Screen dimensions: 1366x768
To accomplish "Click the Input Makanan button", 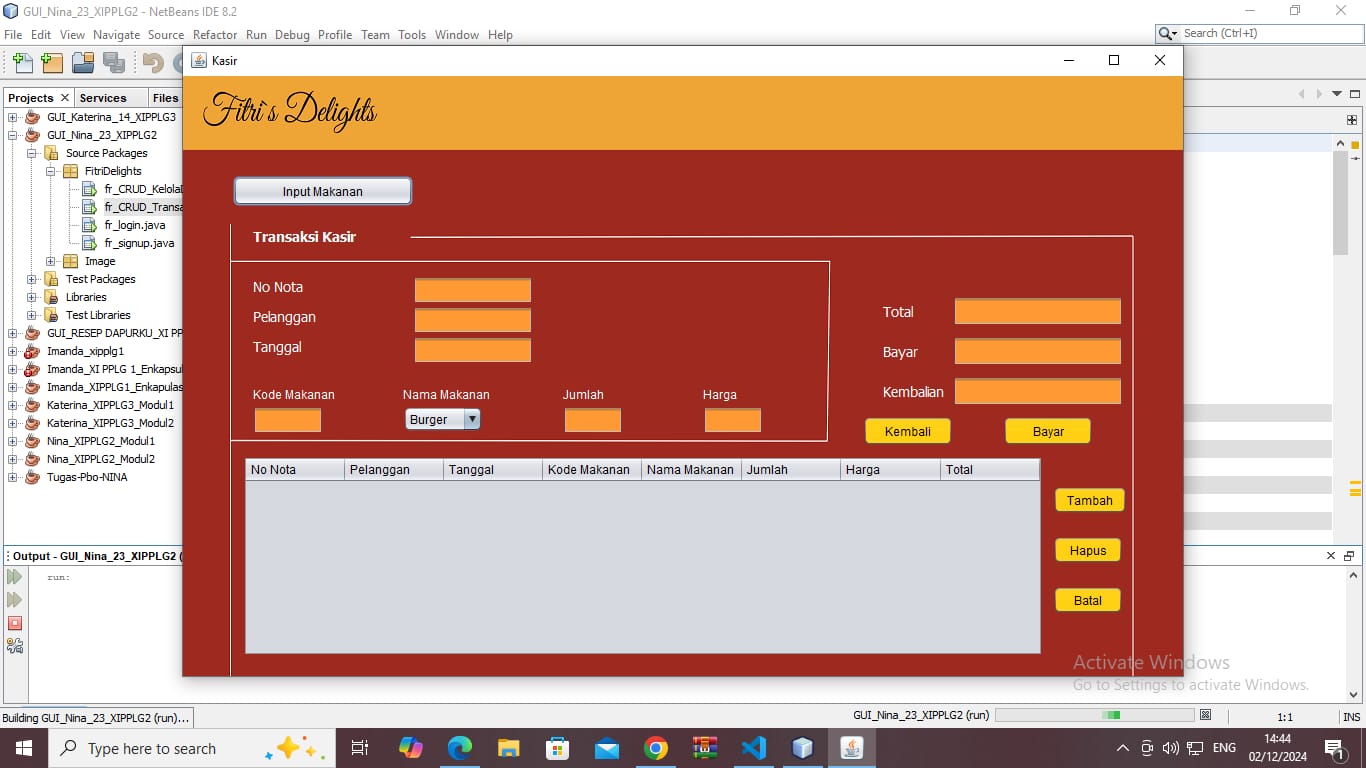I will (x=322, y=191).
